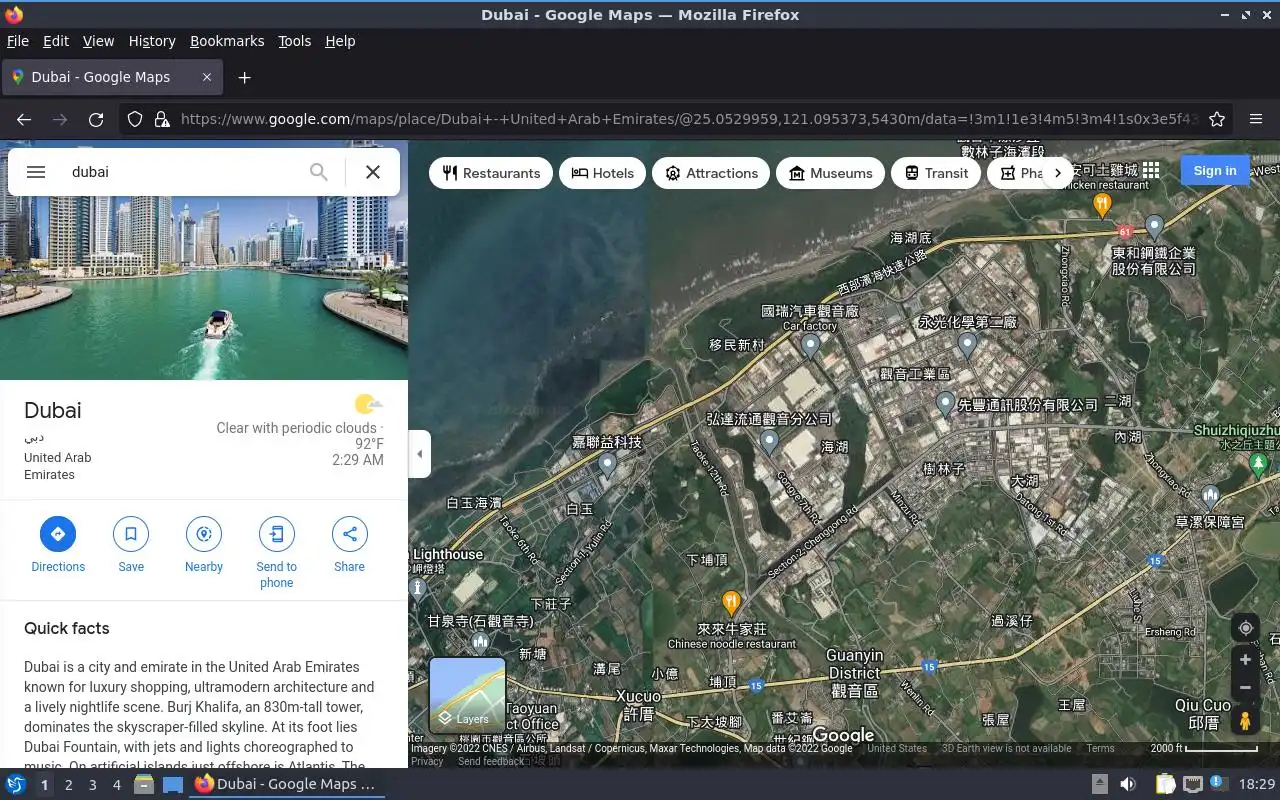The width and height of the screenshot is (1280, 800).
Task: Filter map by Museums
Action: pos(830,173)
